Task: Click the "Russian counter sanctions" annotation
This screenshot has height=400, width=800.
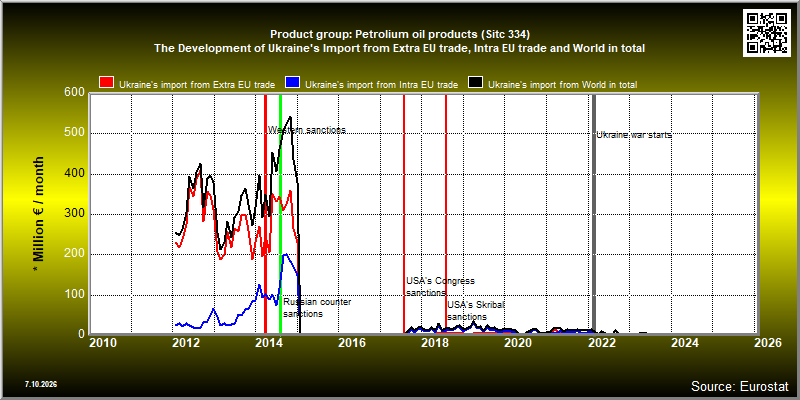Action: [317, 308]
